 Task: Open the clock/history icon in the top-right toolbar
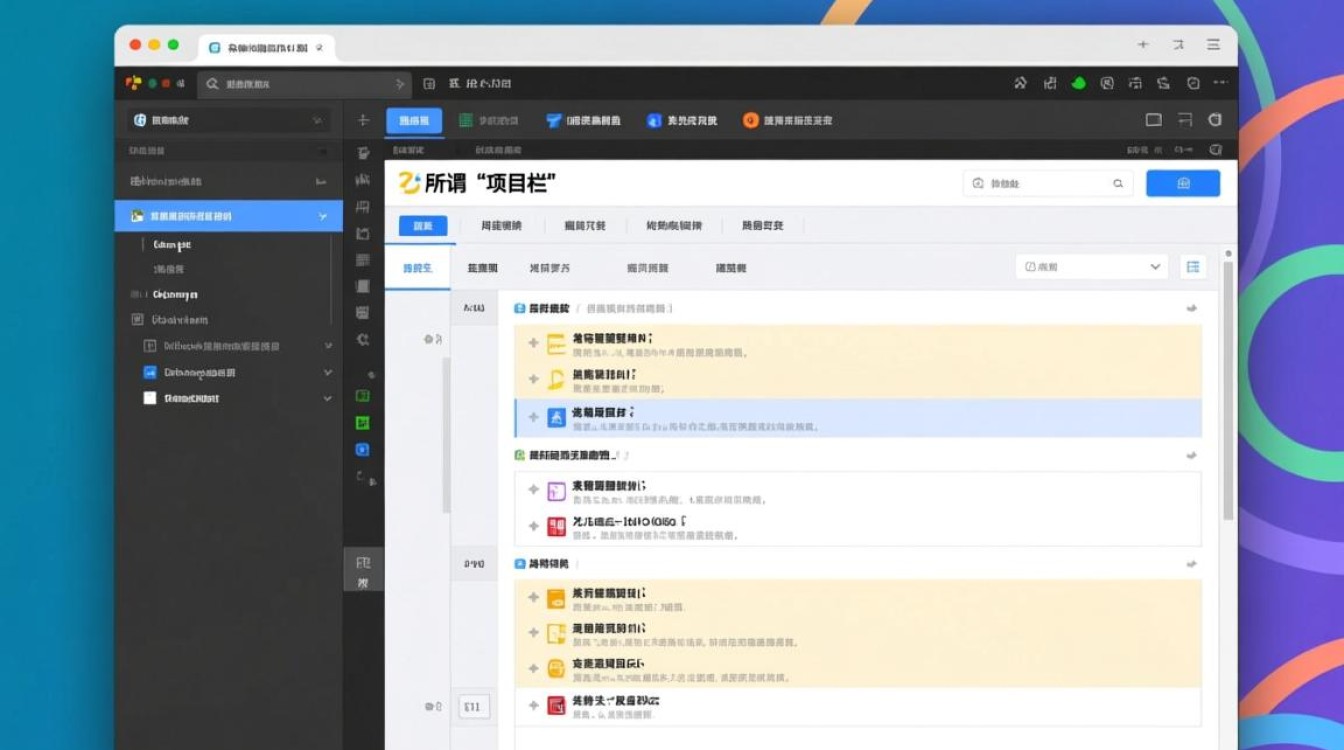point(1194,84)
